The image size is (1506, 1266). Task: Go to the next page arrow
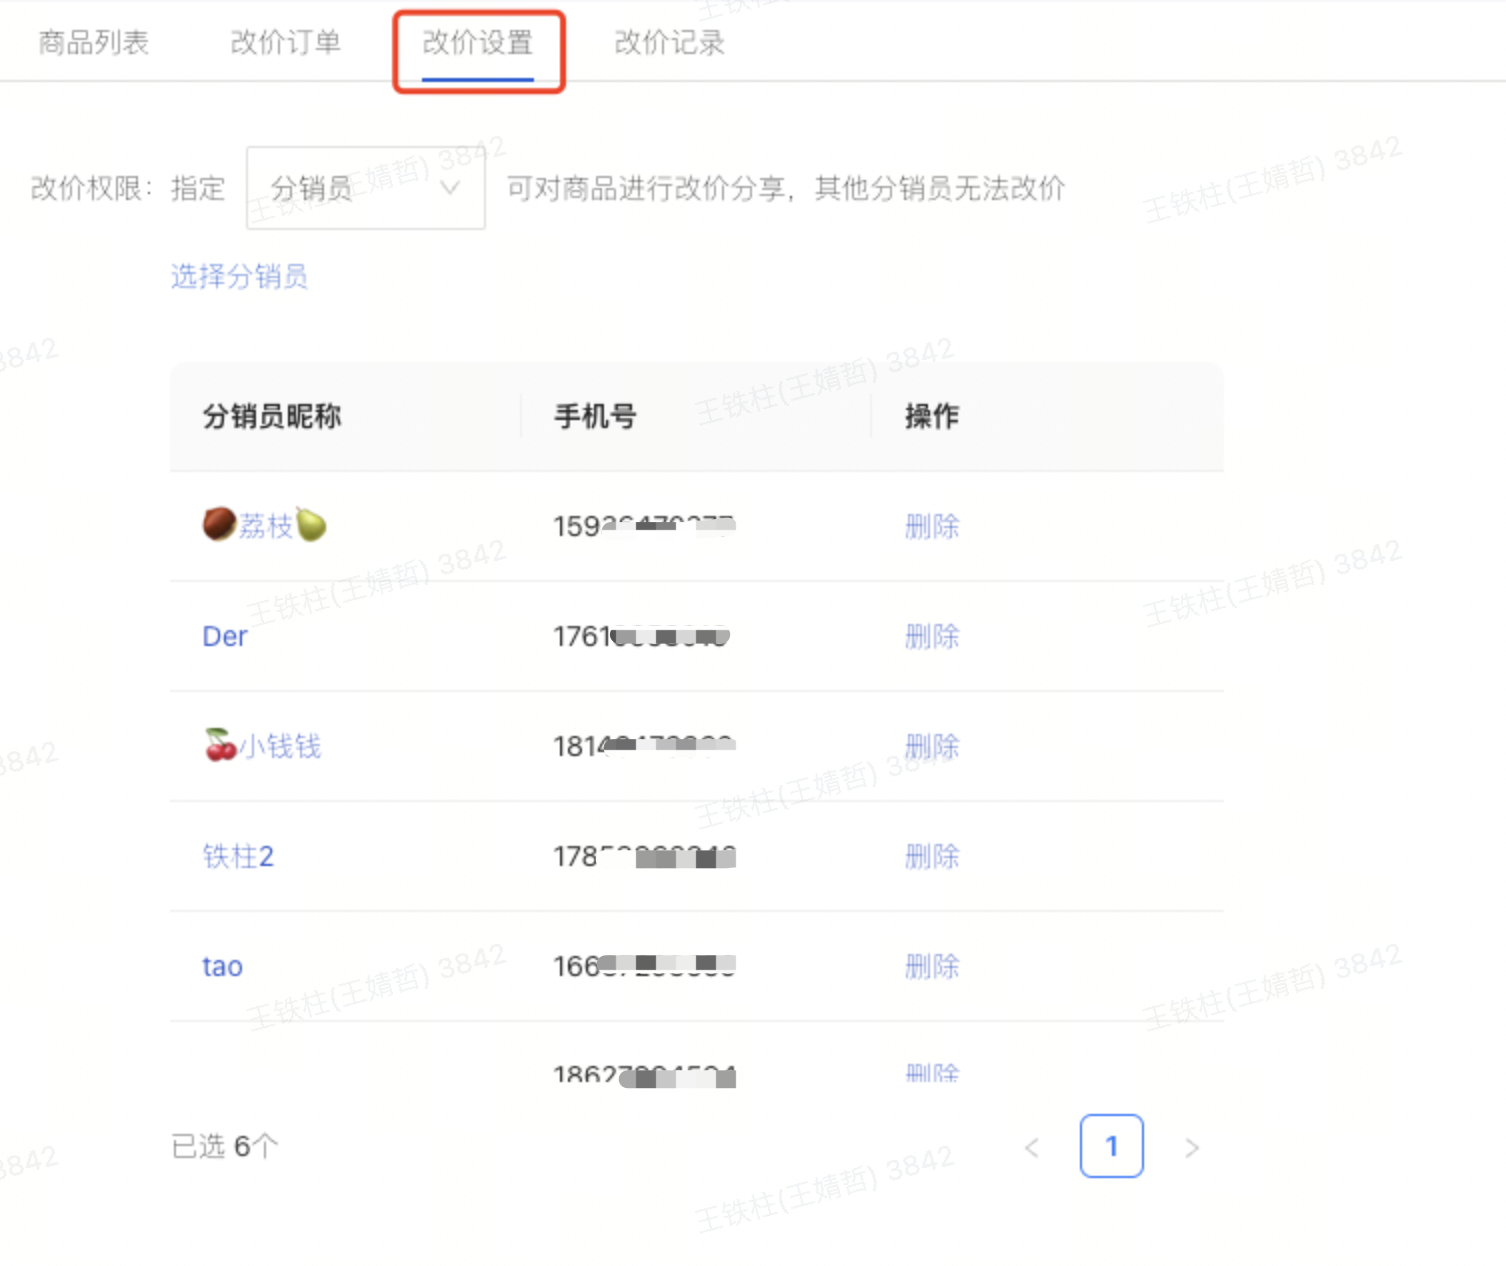[x=1191, y=1147]
